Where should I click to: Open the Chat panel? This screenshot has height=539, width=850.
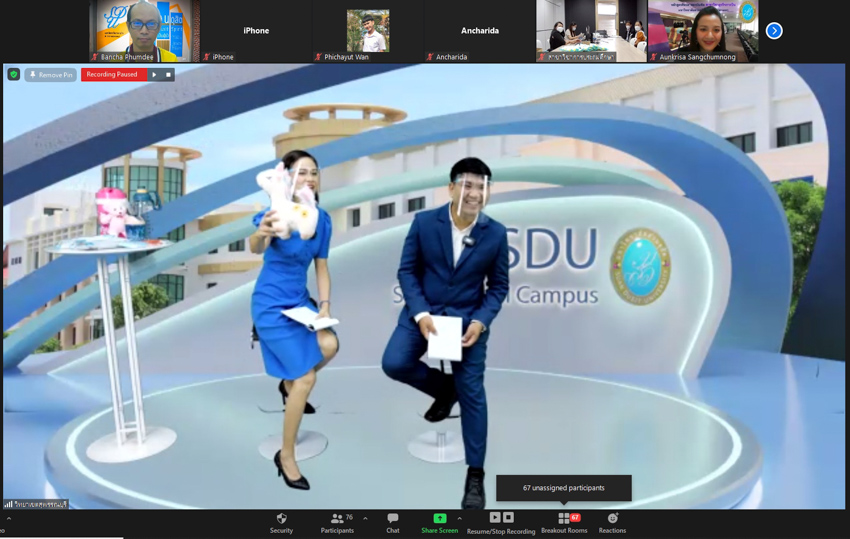click(x=392, y=523)
